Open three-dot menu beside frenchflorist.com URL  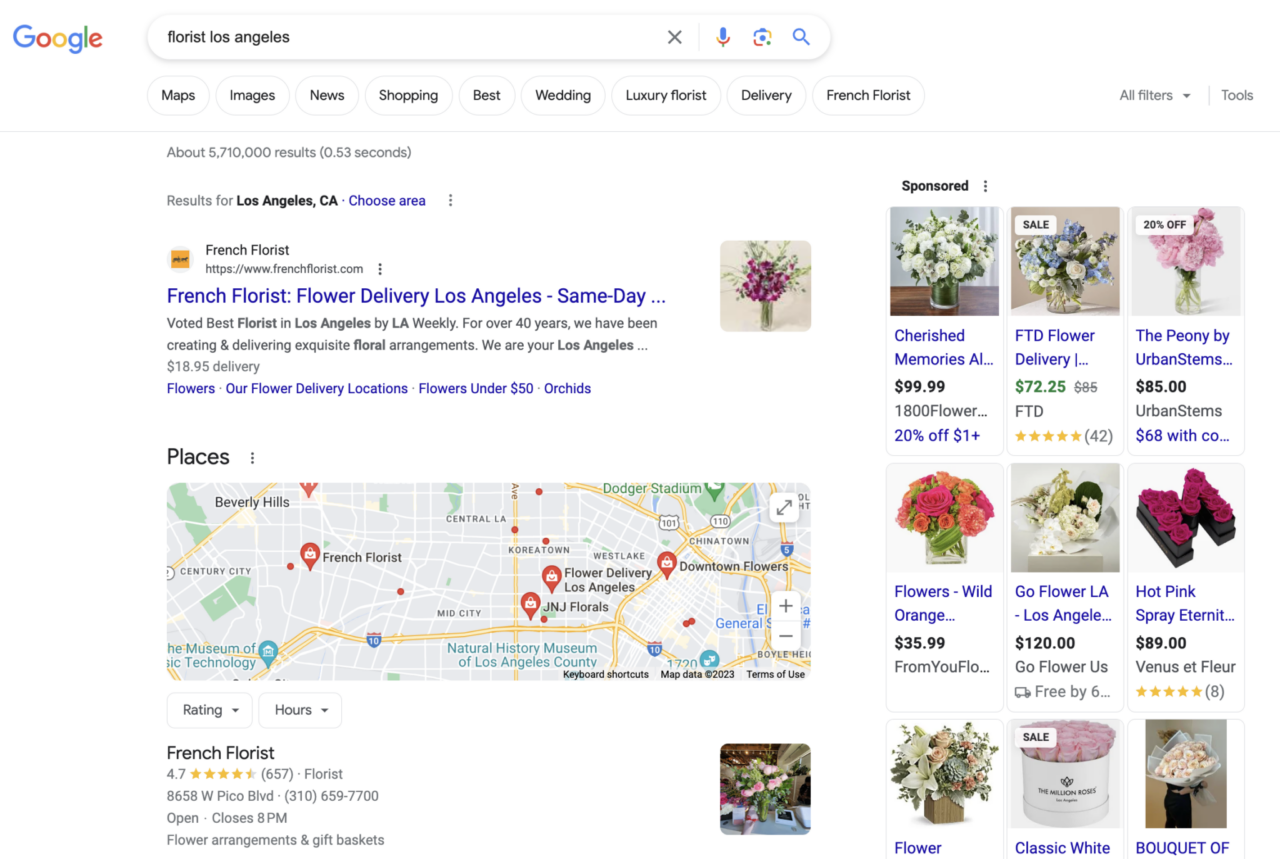pos(380,269)
